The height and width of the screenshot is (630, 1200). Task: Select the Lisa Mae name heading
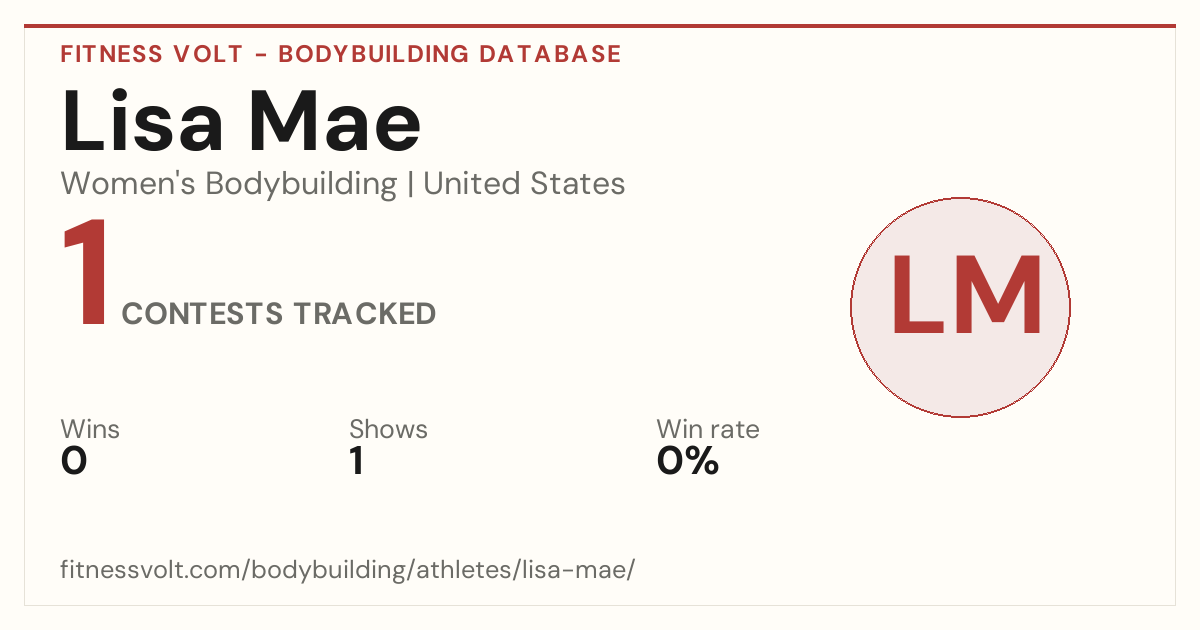241,121
